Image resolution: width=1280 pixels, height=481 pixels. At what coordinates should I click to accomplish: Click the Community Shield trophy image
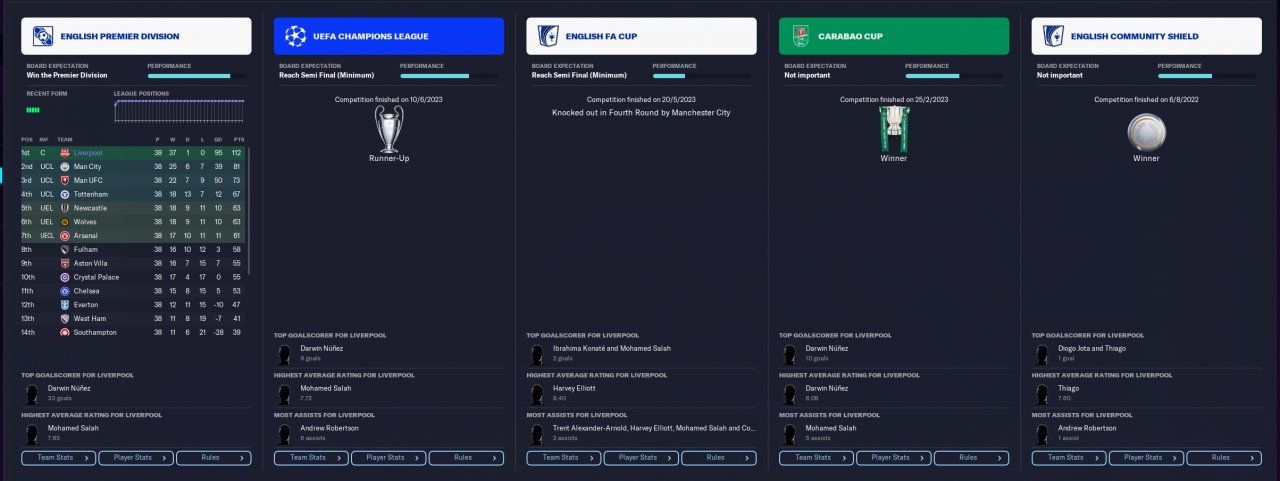click(1146, 130)
